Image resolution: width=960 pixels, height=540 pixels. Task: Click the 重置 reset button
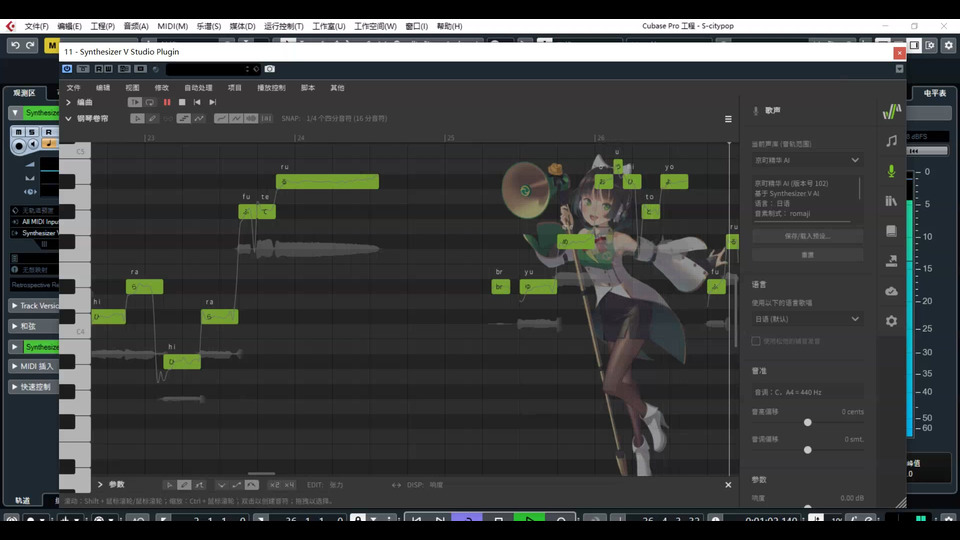[x=806, y=255]
